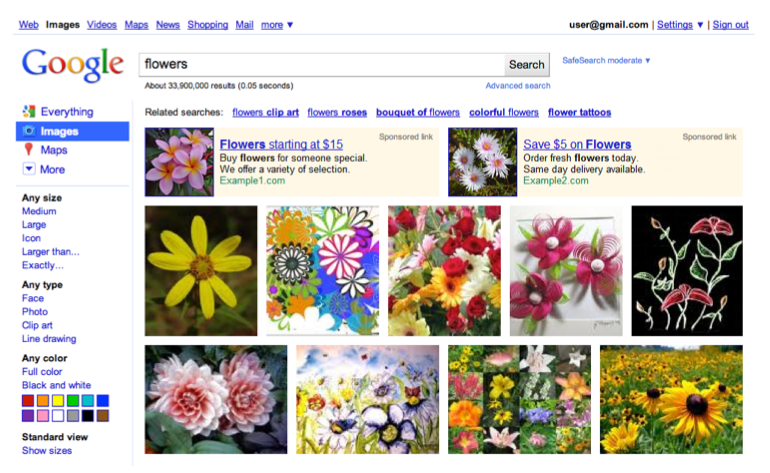
Task: Pick the gray color swatch
Action: (73, 416)
